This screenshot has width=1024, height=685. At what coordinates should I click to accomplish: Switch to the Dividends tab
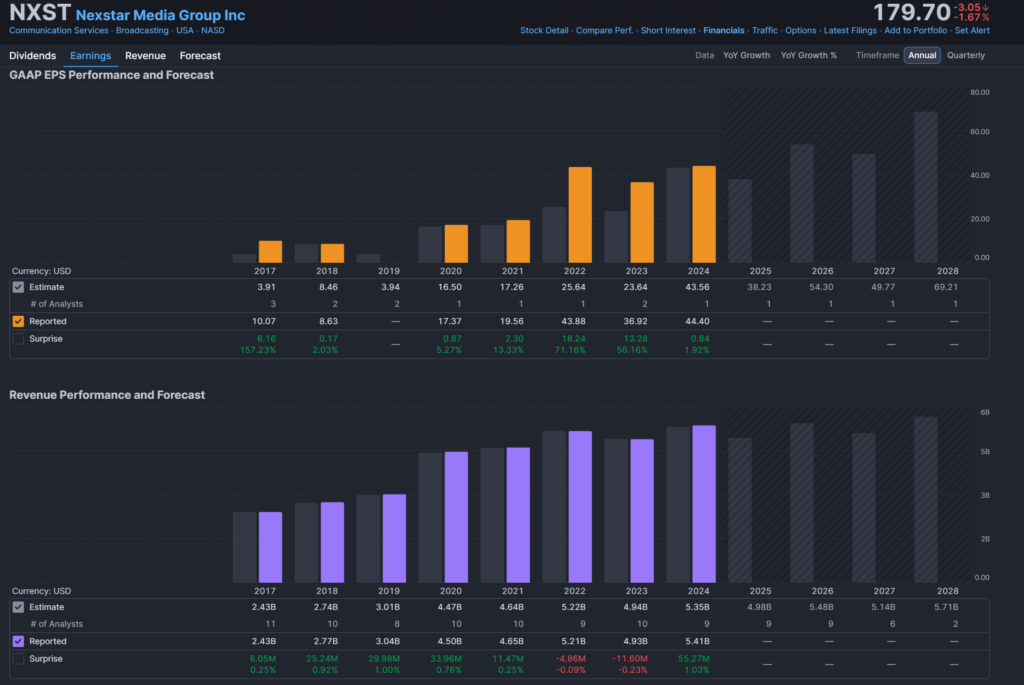[x=32, y=56]
